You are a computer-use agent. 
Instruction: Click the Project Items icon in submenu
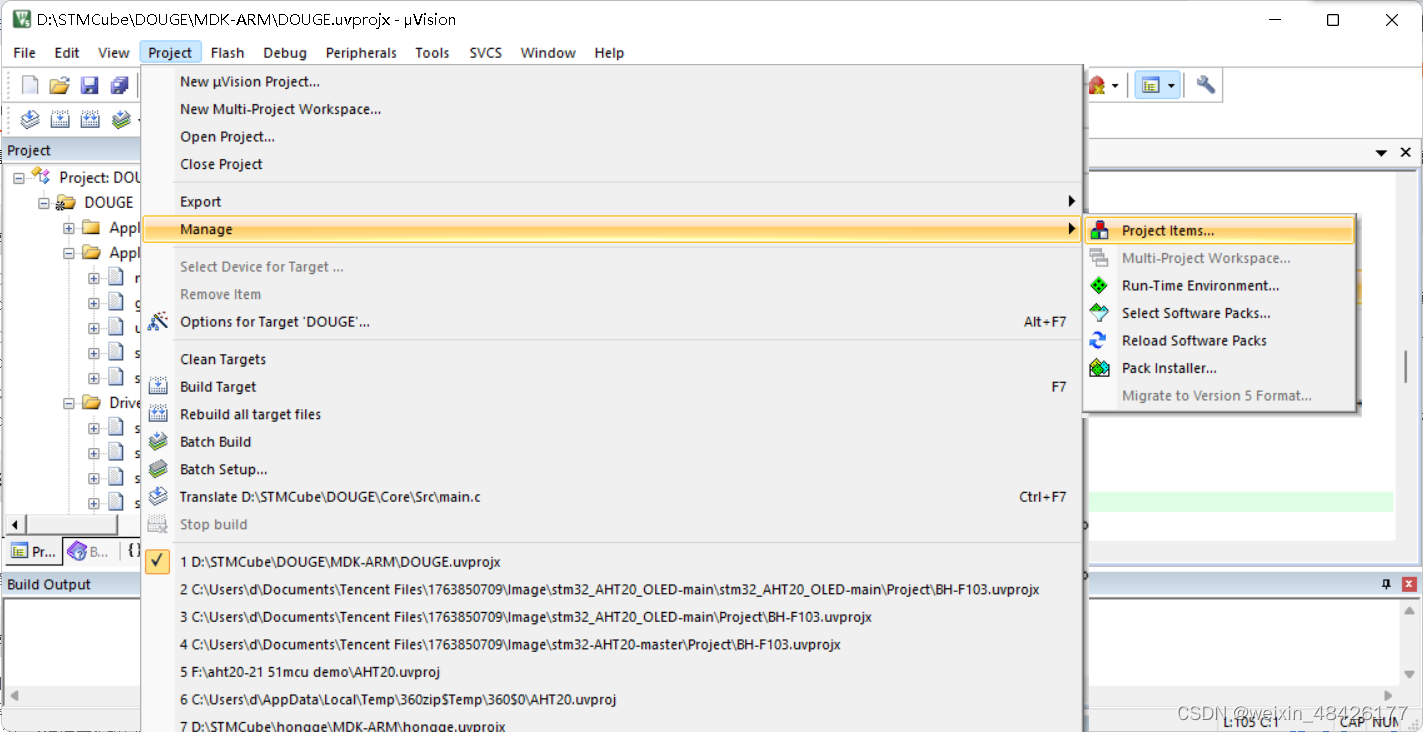(1100, 231)
